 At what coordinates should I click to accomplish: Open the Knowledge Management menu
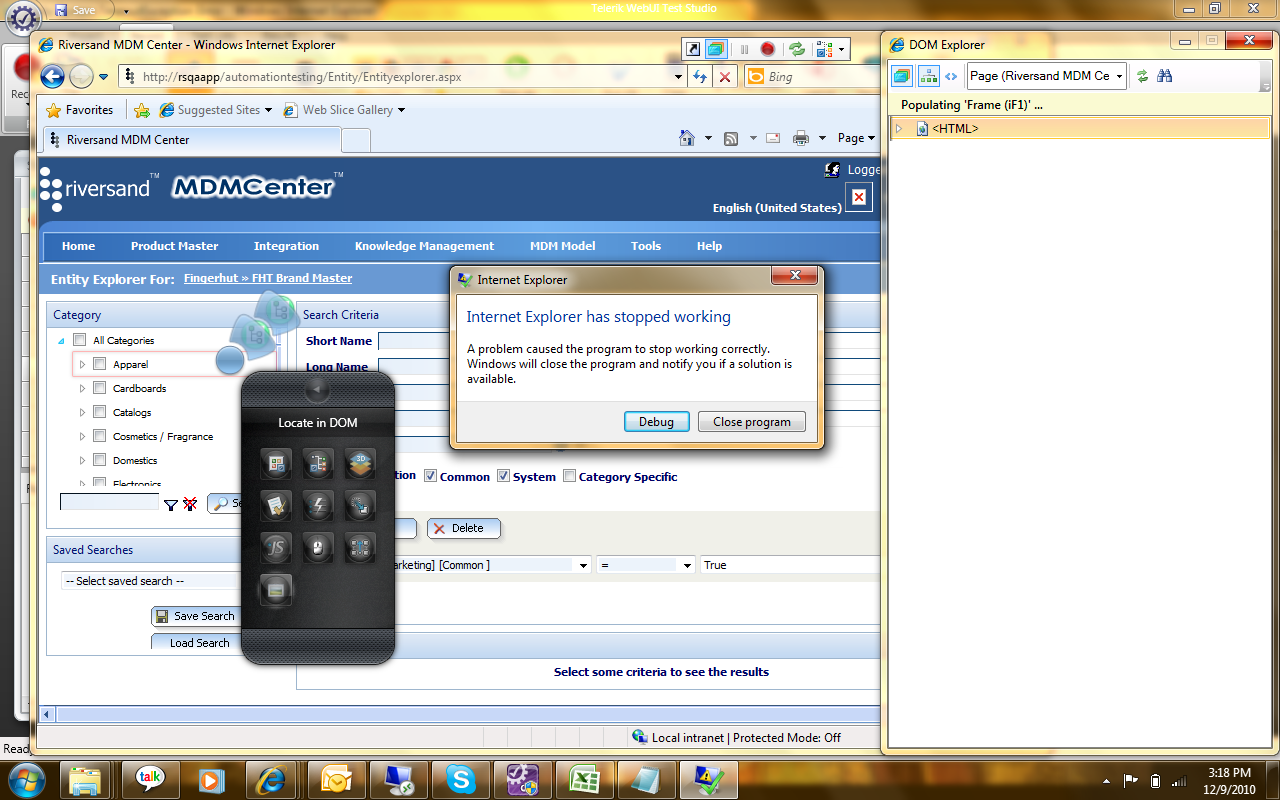pyautogui.click(x=424, y=246)
